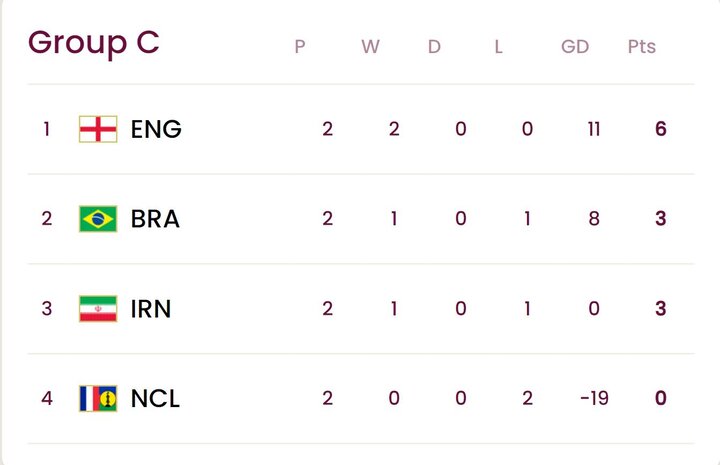
Task: Click England's goal difference of 11
Action: (594, 129)
